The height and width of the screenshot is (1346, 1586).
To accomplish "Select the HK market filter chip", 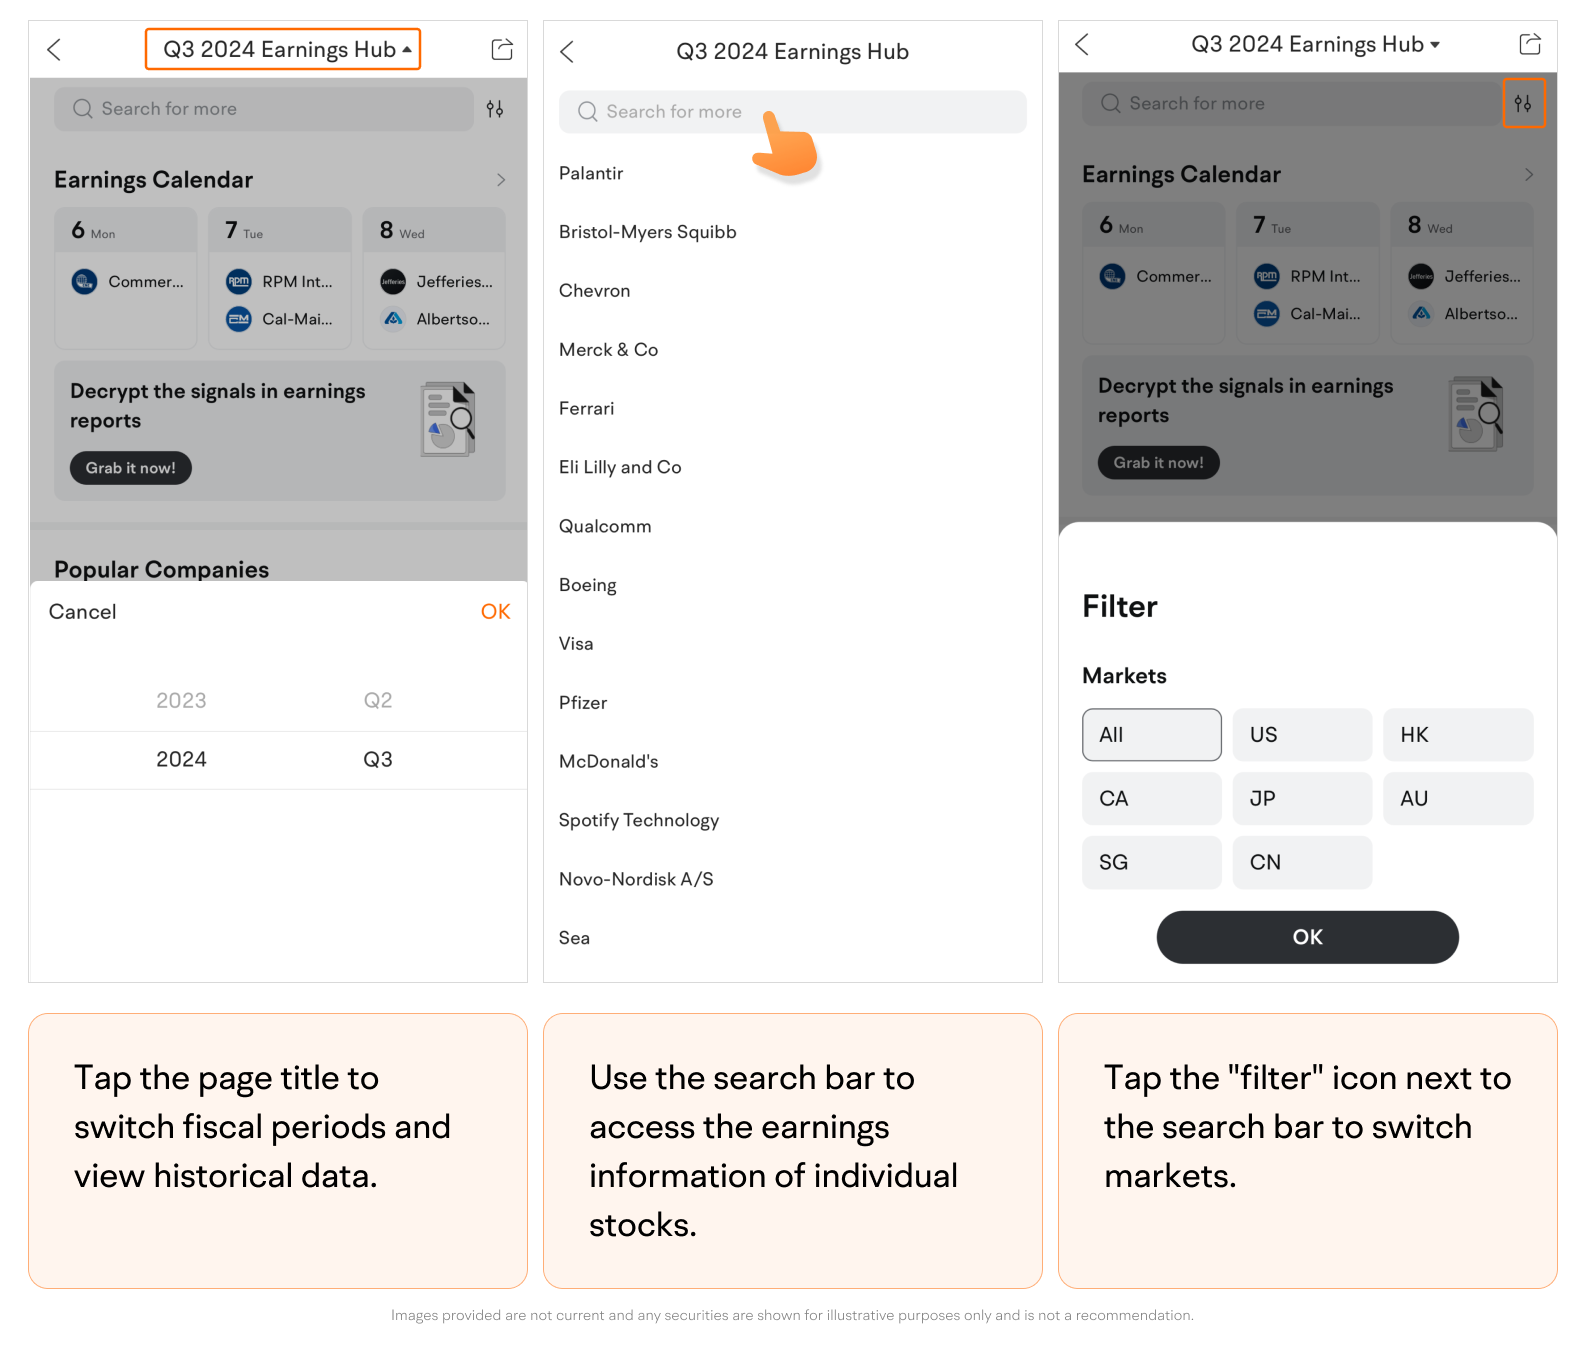I will (x=1457, y=735).
